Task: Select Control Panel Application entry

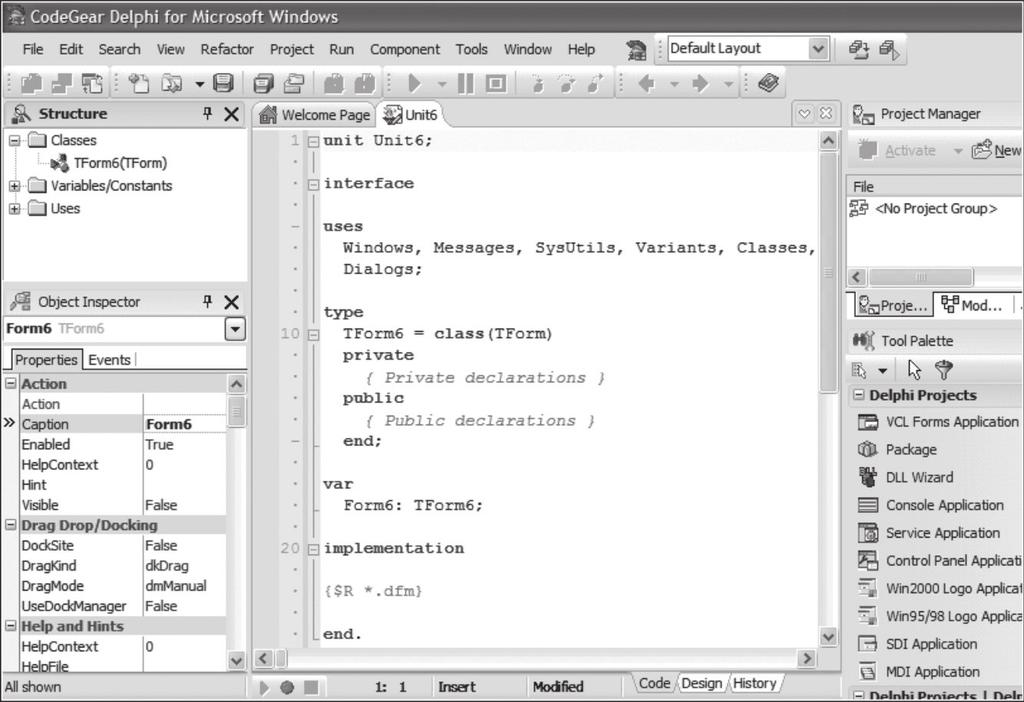Action: [939, 560]
